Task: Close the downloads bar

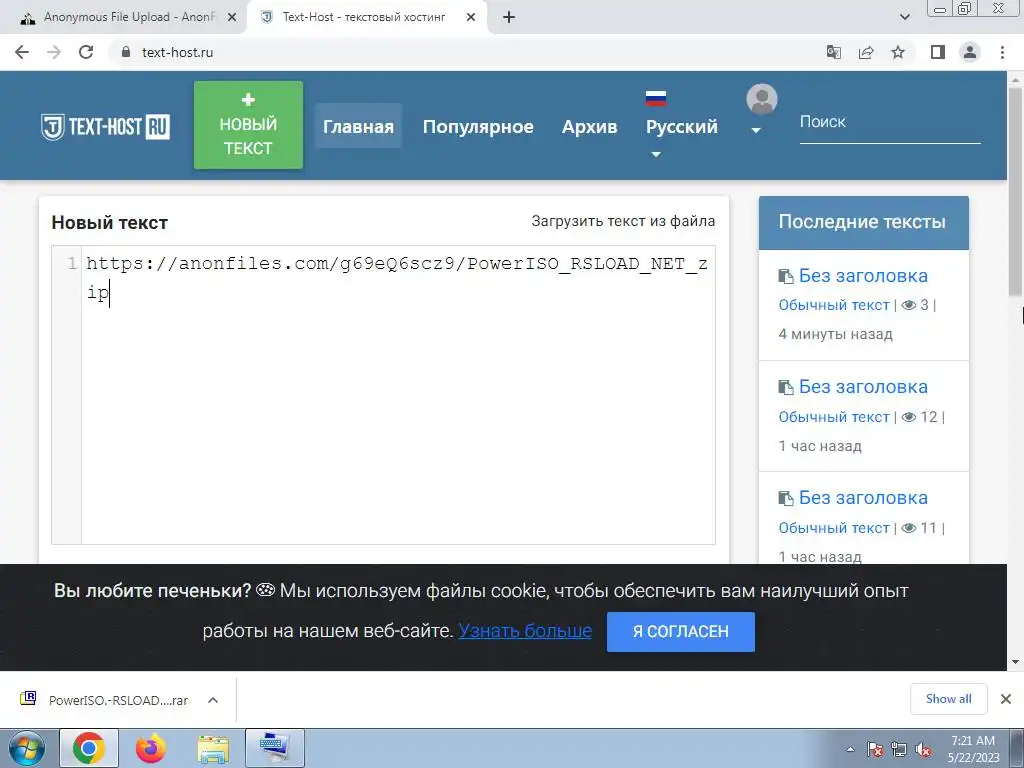Action: pyautogui.click(x=1006, y=699)
